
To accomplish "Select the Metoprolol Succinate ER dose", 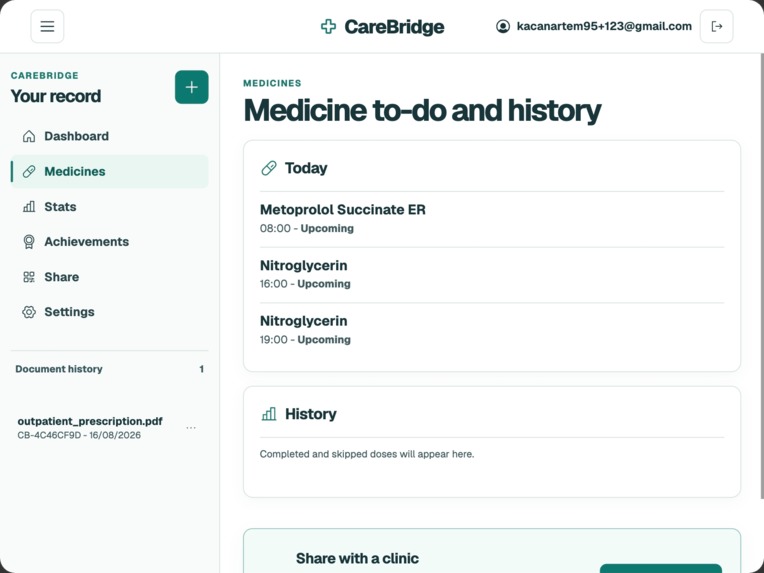I will [492, 219].
